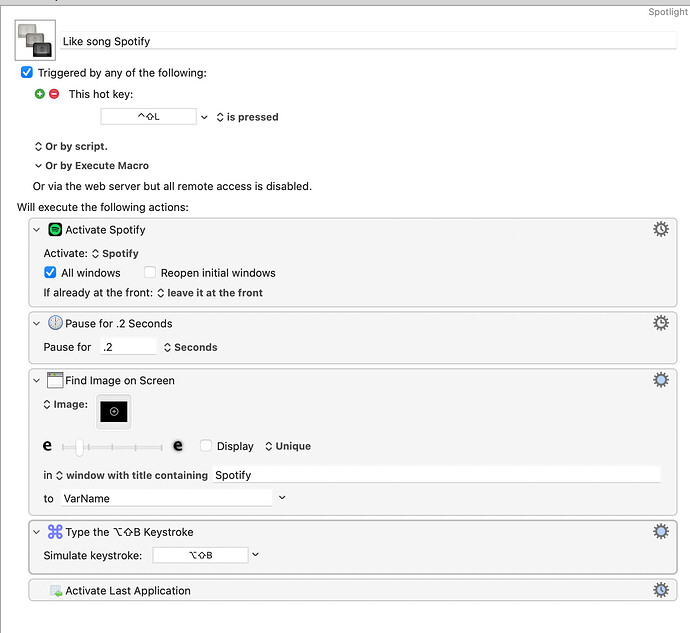Click the 'Or by script.' trigger option
This screenshot has height=633, width=690.
[x=71, y=146]
